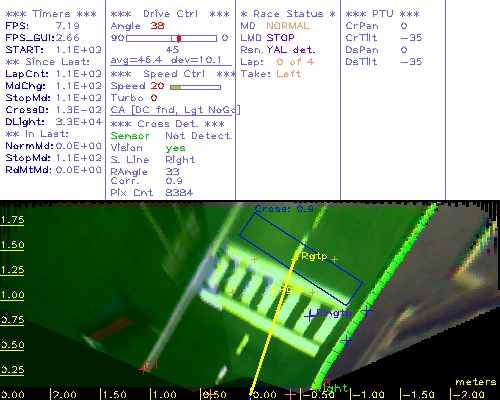Screen dimensions: 500x400
Task: Click the CA [DC fnd, Lgt NoGo] line
Action: (175, 110)
